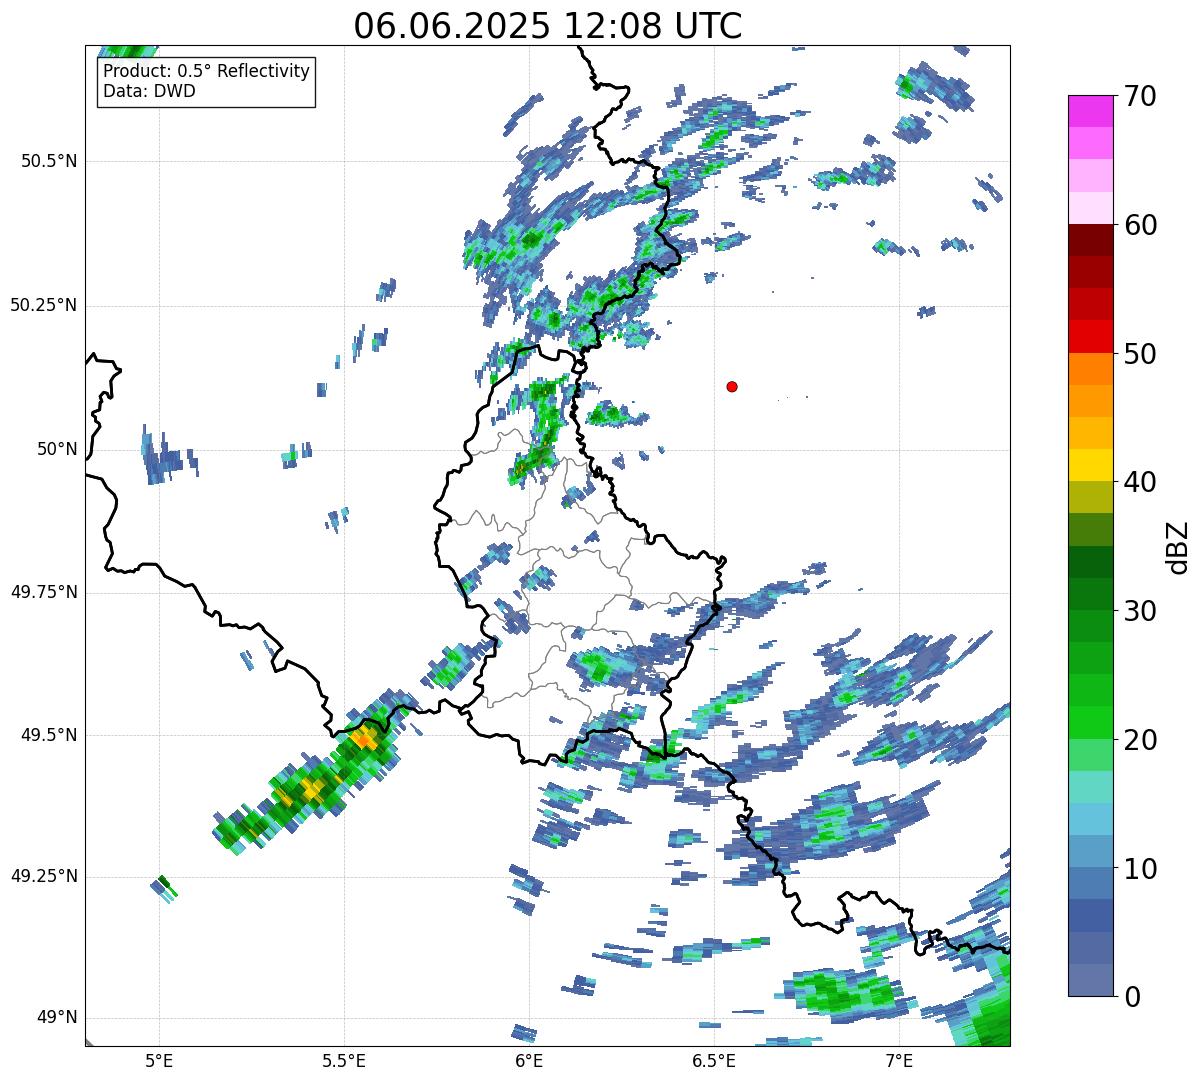The height and width of the screenshot is (1081, 1202).
Task: Click the dBZ colorbar axis label
Action: (1177, 546)
